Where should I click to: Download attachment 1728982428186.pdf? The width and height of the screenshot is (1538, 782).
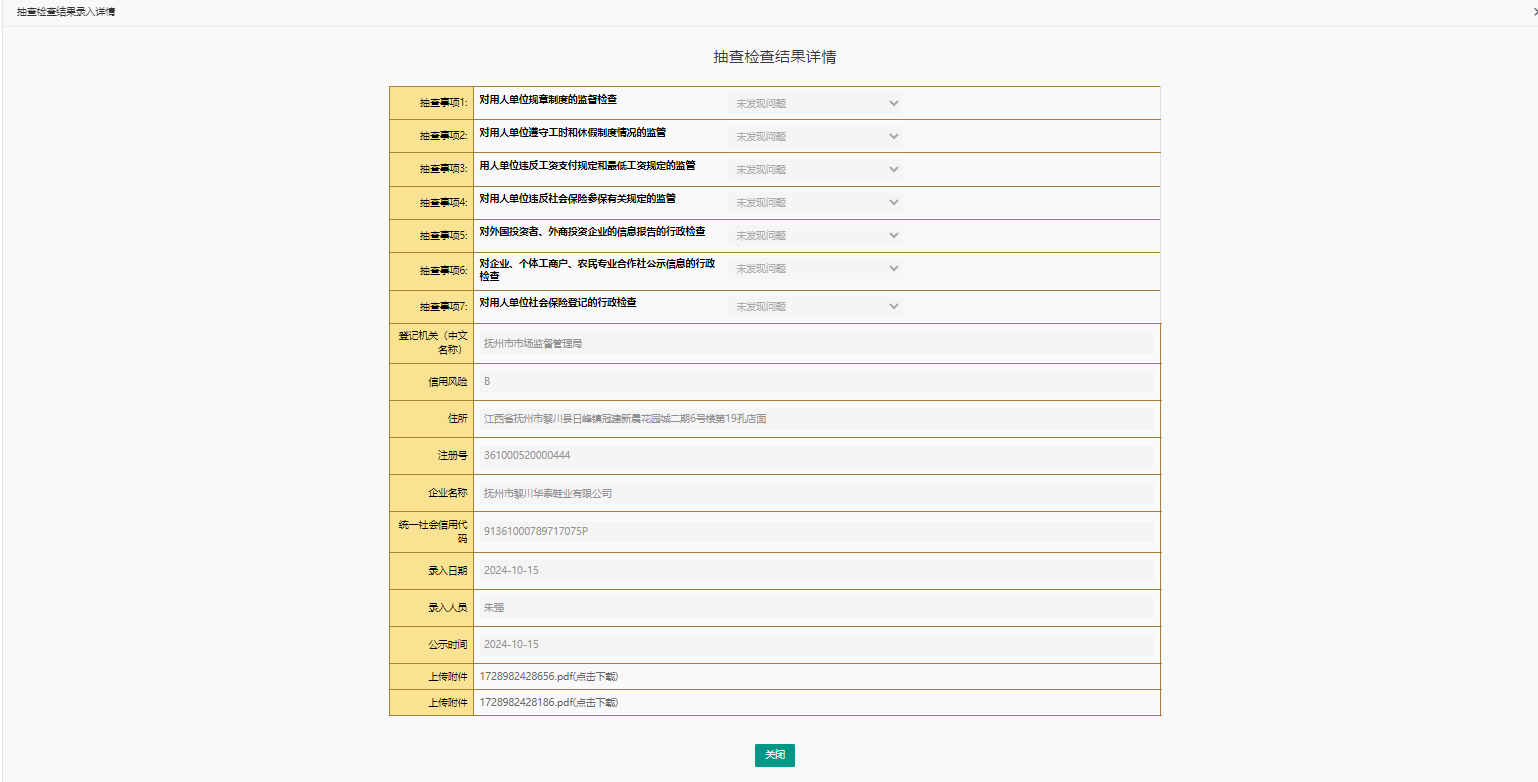click(548, 703)
